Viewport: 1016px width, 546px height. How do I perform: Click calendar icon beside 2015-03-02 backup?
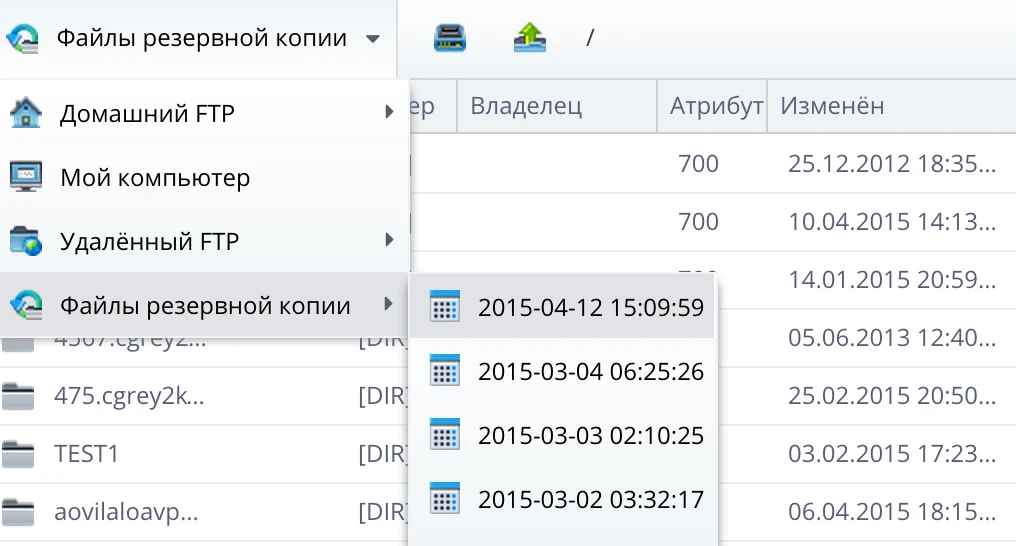(x=444, y=498)
